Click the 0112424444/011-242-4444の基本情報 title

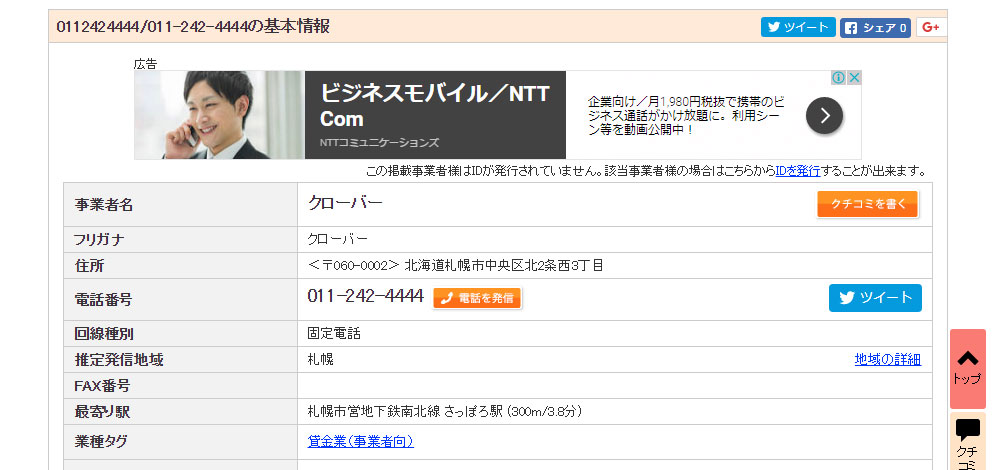point(193,27)
